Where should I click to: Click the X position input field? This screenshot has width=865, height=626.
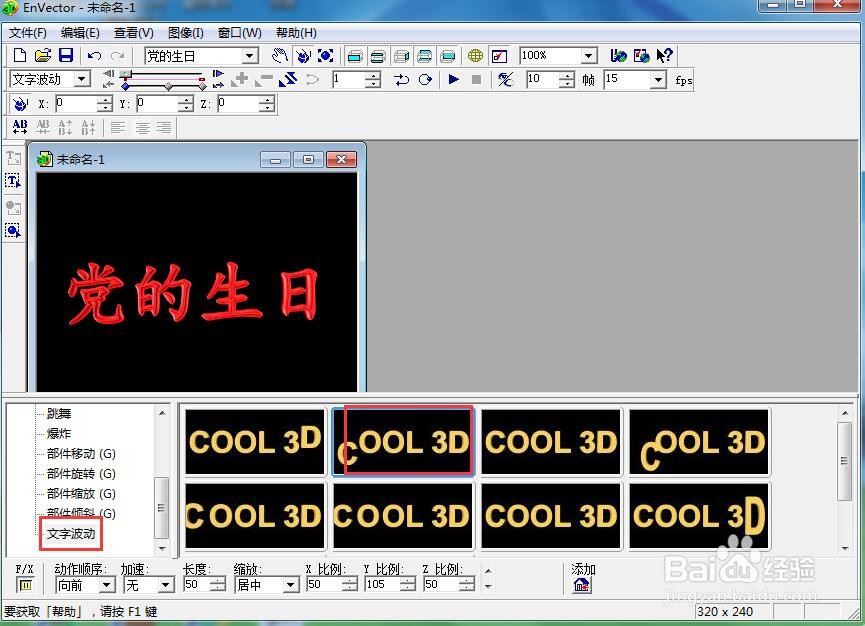pyautogui.click(x=77, y=104)
